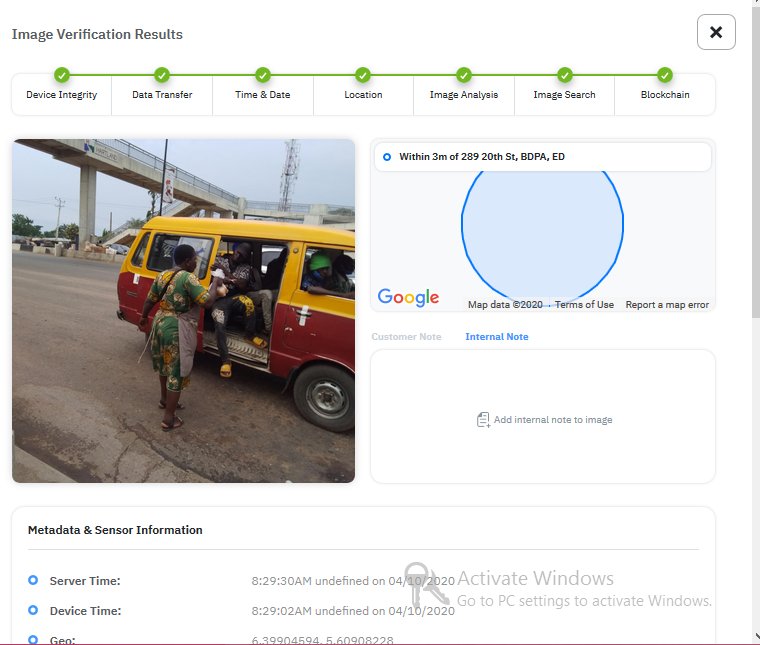
Task: Click the Time & Date green checkmark icon
Action: (263, 75)
